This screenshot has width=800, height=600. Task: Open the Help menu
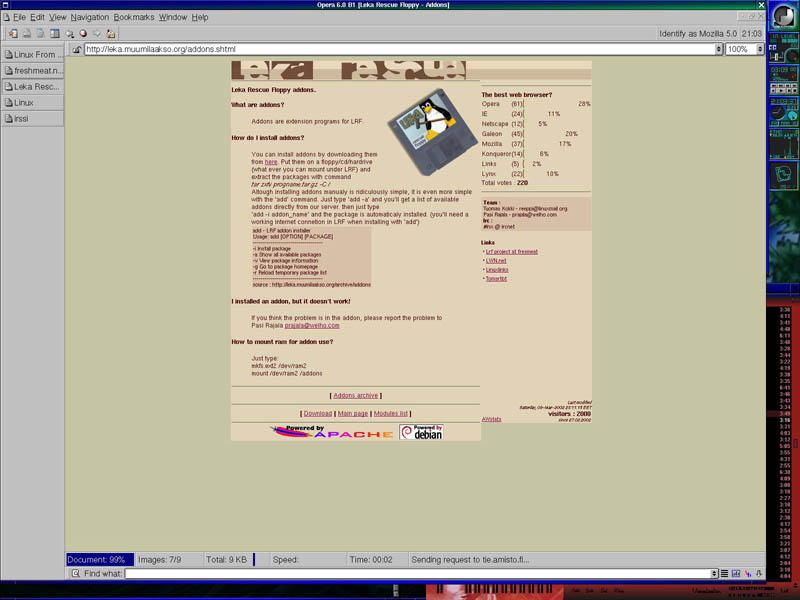tap(200, 17)
